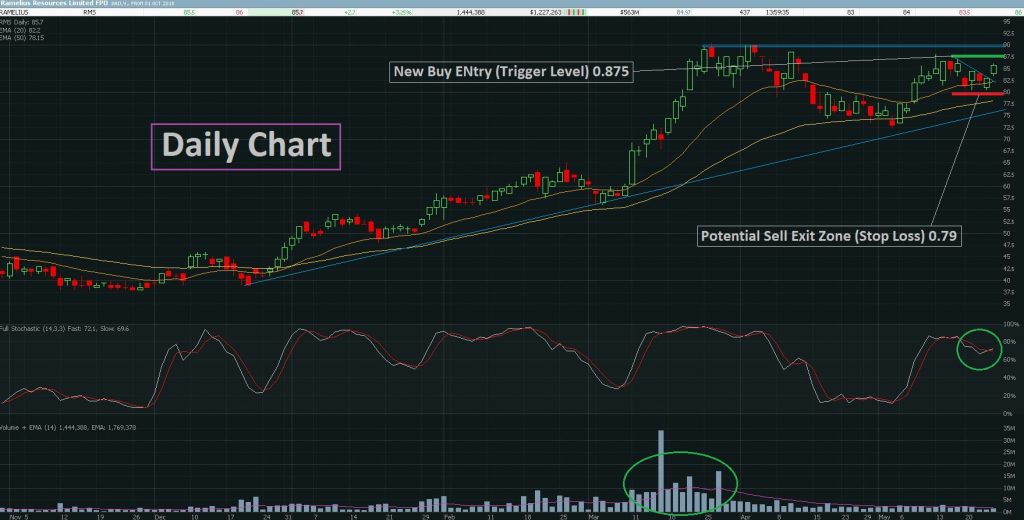Select the $563M market cap cell
This screenshot has width=1024, height=520.
[x=628, y=12]
